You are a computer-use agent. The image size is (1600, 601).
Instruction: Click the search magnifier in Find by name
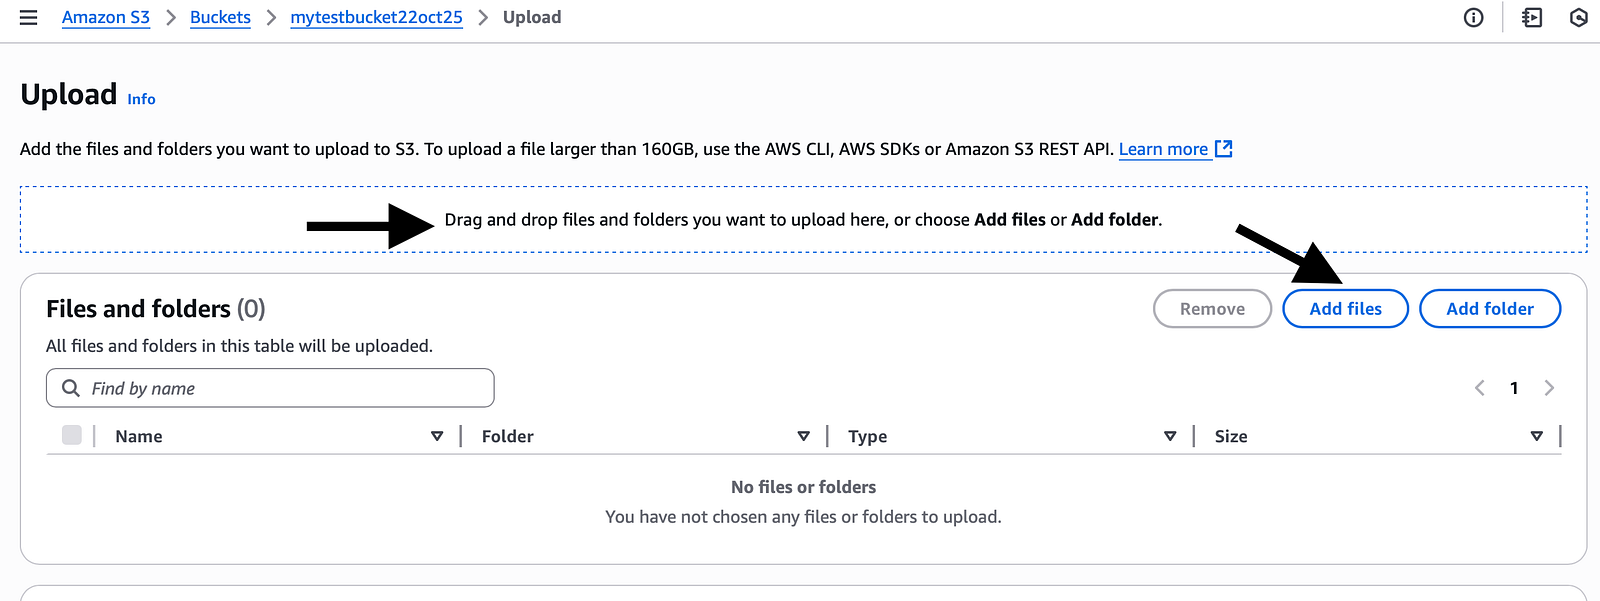(x=71, y=388)
